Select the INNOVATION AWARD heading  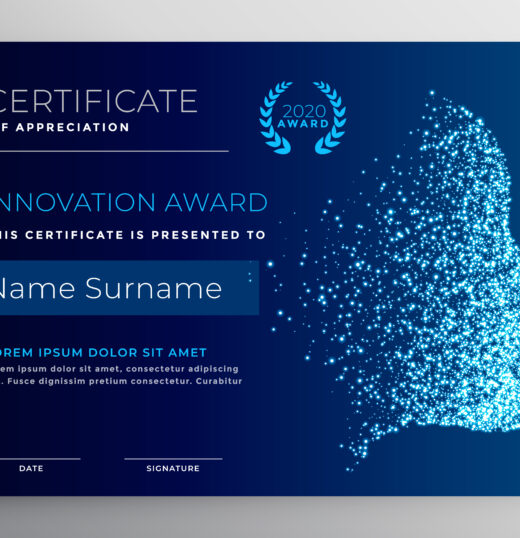point(133,202)
